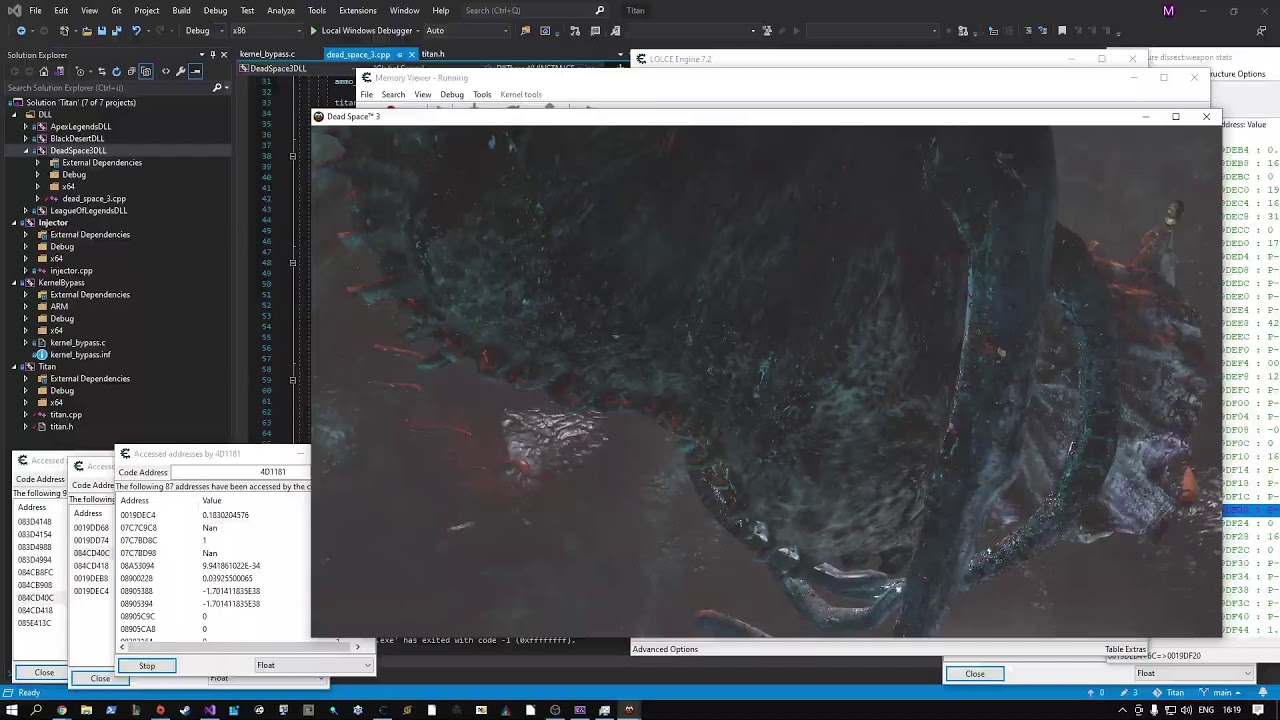The width and height of the screenshot is (1280, 720).
Task: Select address row 08900228
Action: click(213, 578)
